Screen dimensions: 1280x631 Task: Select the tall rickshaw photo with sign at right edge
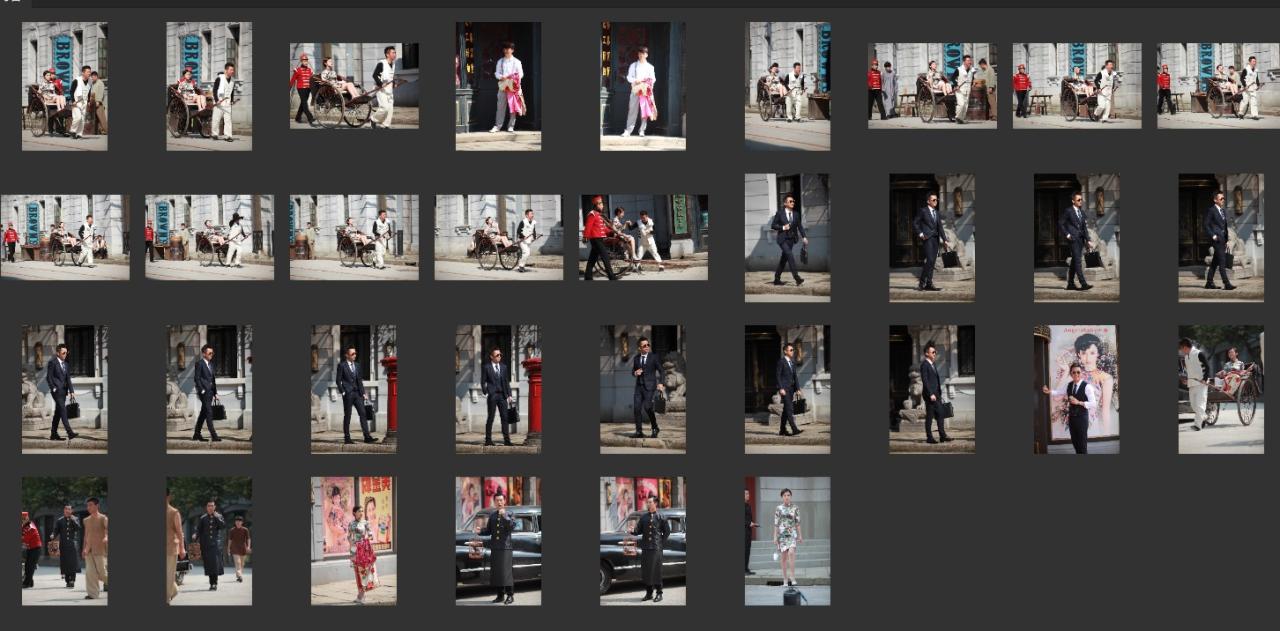(x=787, y=86)
